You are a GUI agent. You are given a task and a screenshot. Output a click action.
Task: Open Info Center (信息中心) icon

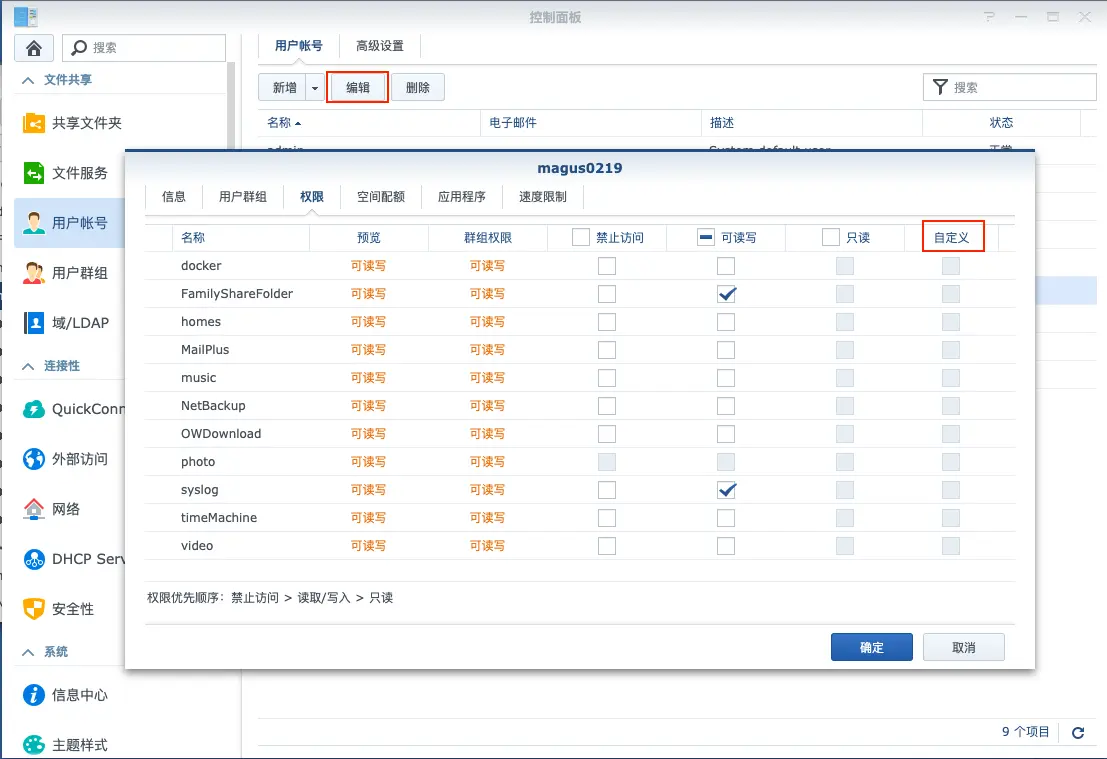34,695
